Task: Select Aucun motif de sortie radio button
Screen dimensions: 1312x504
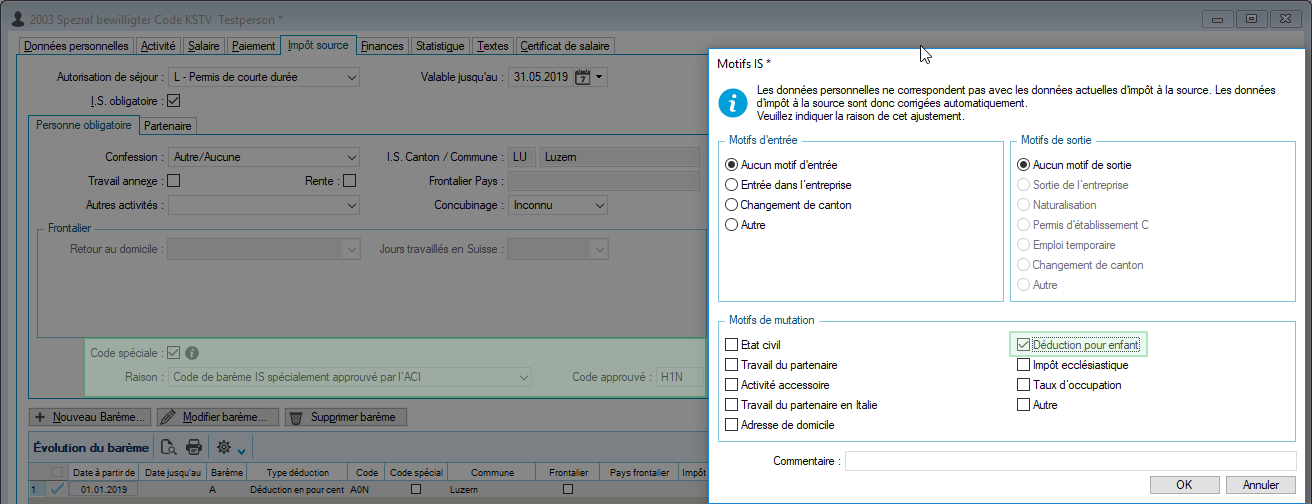Action: [1023, 165]
